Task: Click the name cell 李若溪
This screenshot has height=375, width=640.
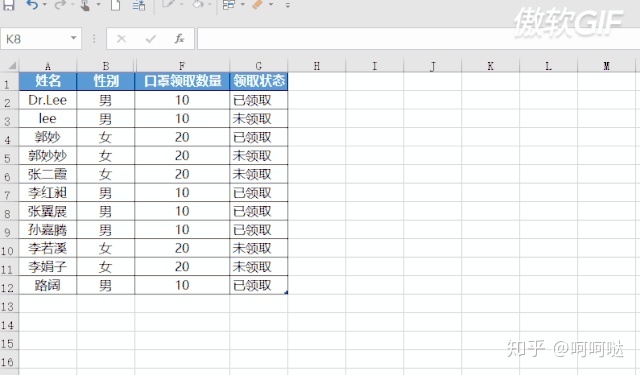Action: click(48, 248)
